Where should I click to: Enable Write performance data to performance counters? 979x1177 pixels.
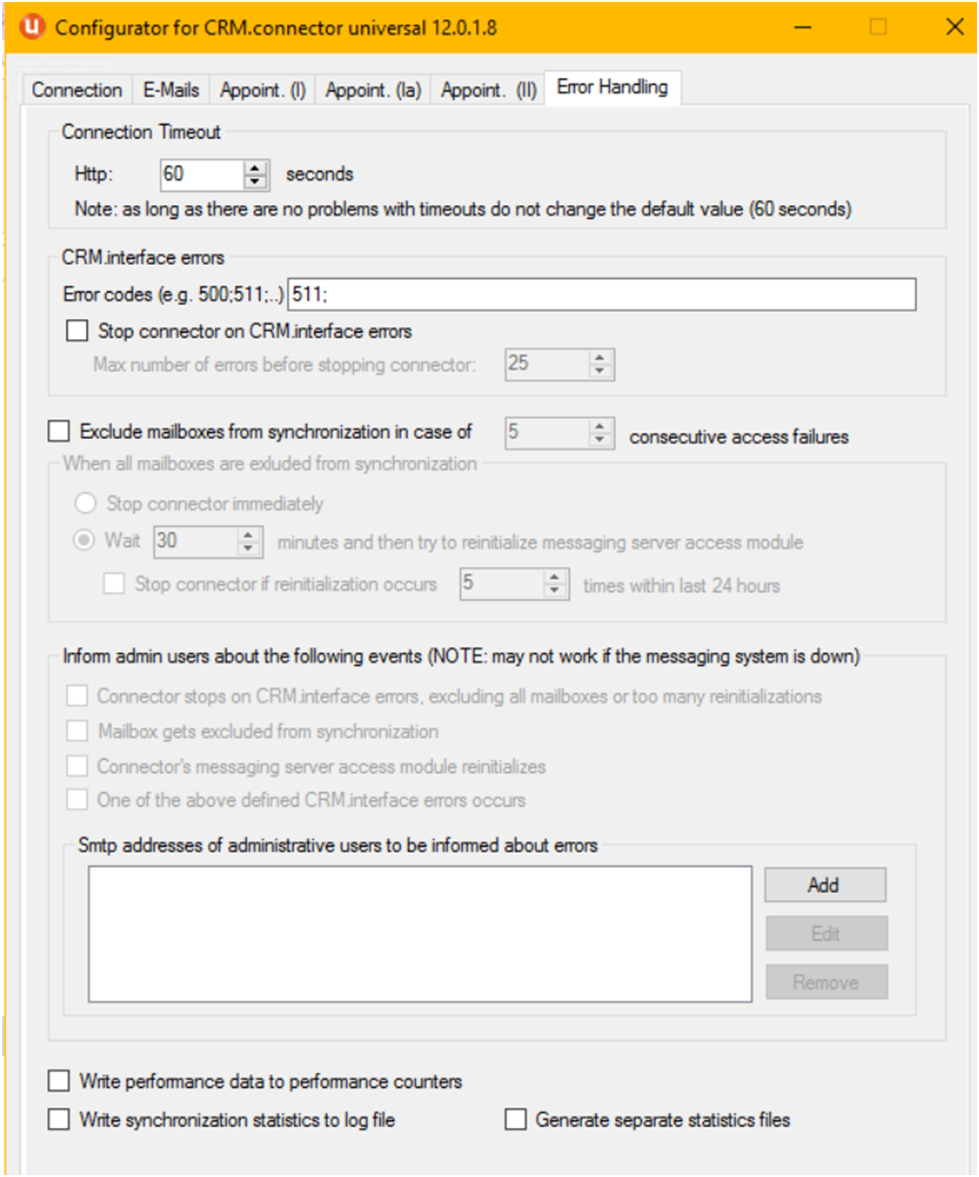tap(59, 1081)
